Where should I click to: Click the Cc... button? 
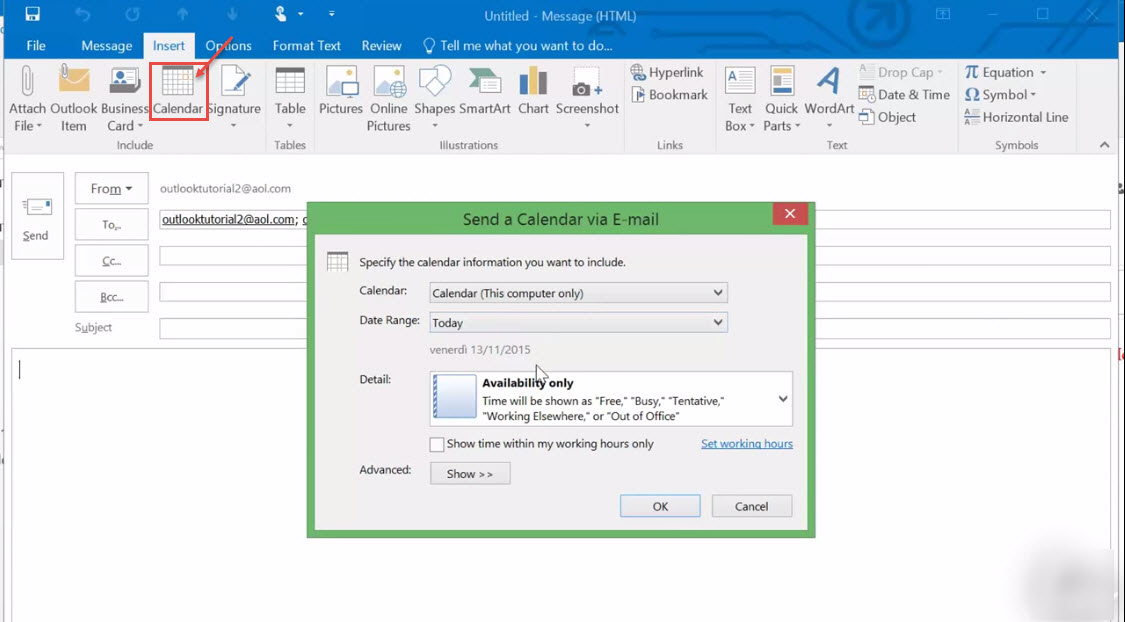(111, 261)
